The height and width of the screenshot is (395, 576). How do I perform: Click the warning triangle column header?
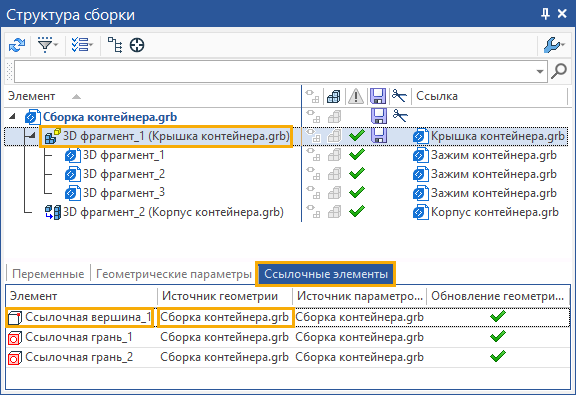pyautogui.click(x=356, y=96)
